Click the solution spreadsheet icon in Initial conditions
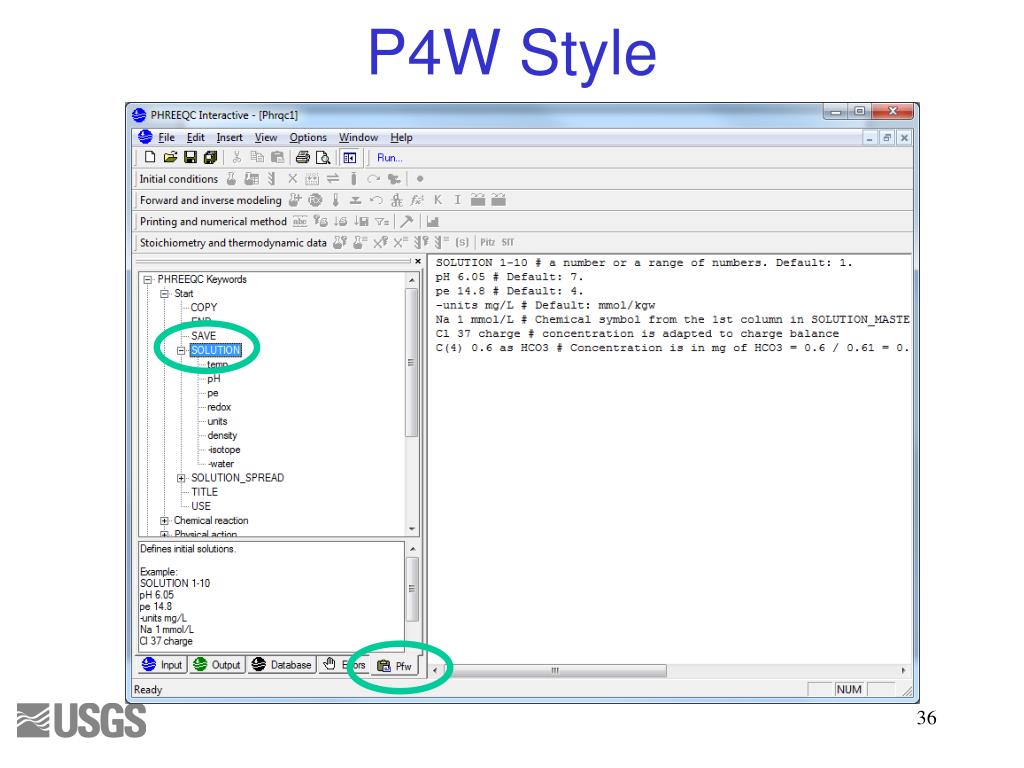The height and width of the screenshot is (768, 1024). point(251,178)
